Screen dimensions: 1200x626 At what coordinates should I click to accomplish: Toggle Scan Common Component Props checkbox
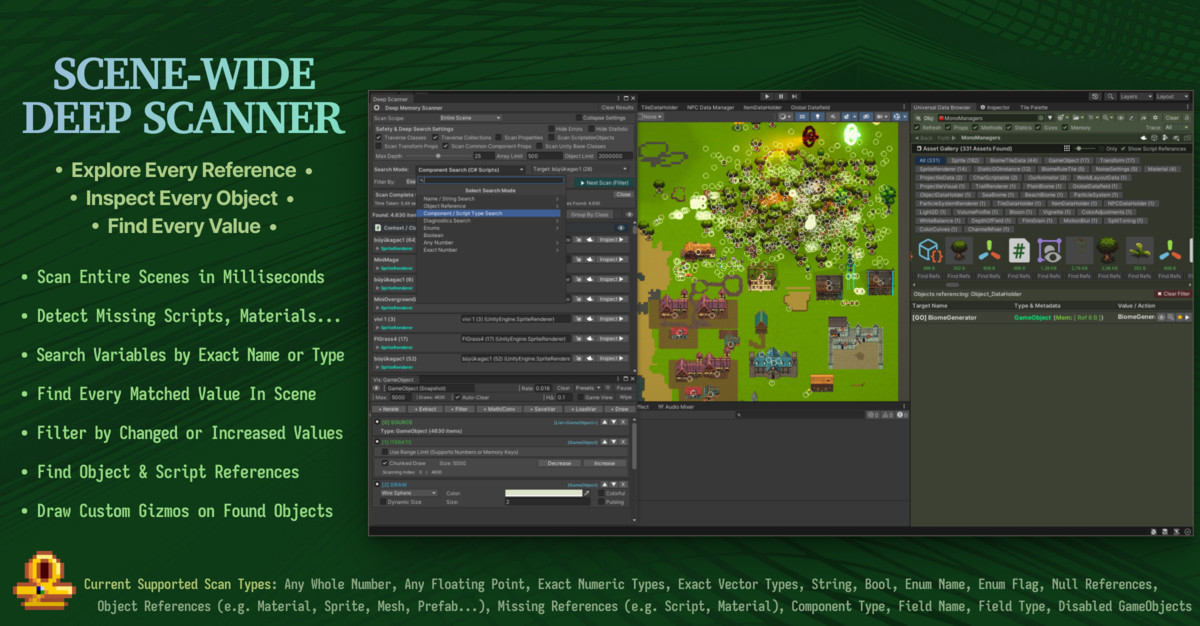click(x=445, y=146)
